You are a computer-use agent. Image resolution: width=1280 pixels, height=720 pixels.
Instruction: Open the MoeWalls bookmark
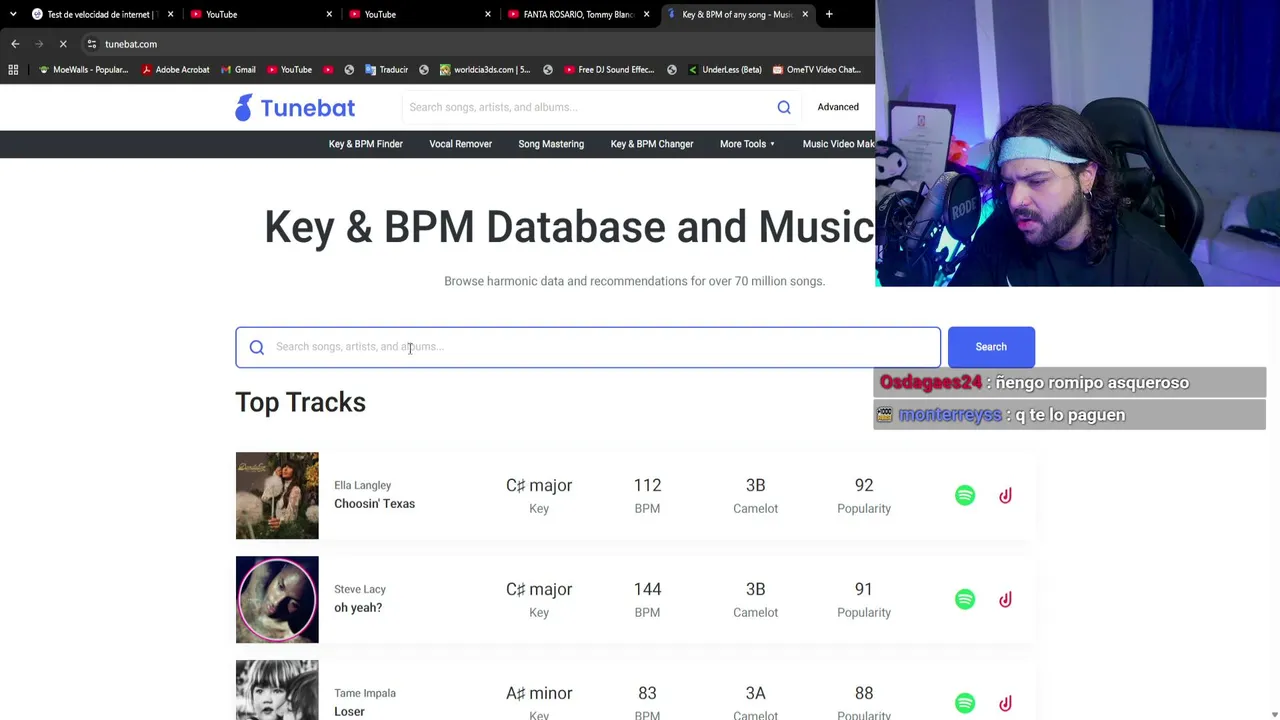(83, 70)
